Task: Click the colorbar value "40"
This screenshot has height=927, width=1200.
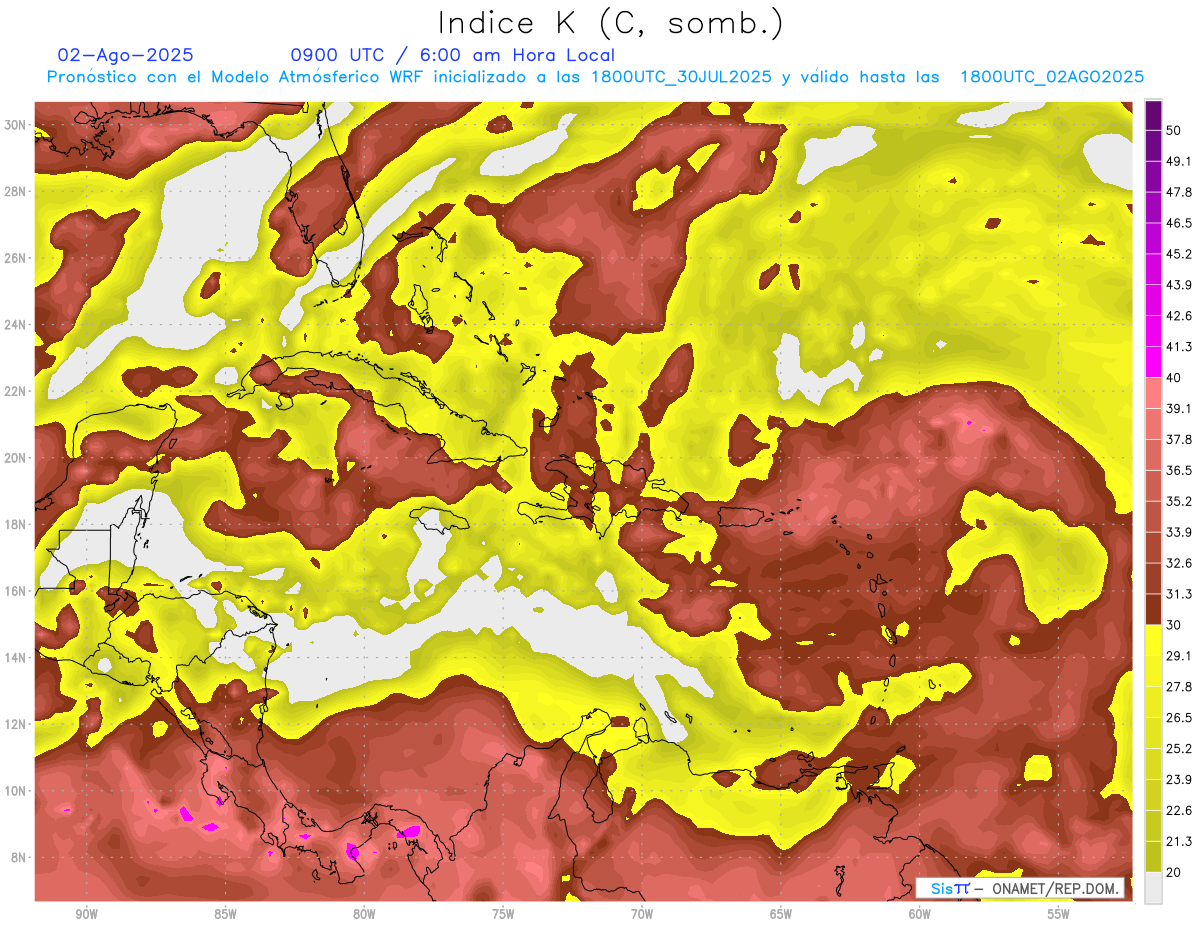Action: (x=1175, y=377)
